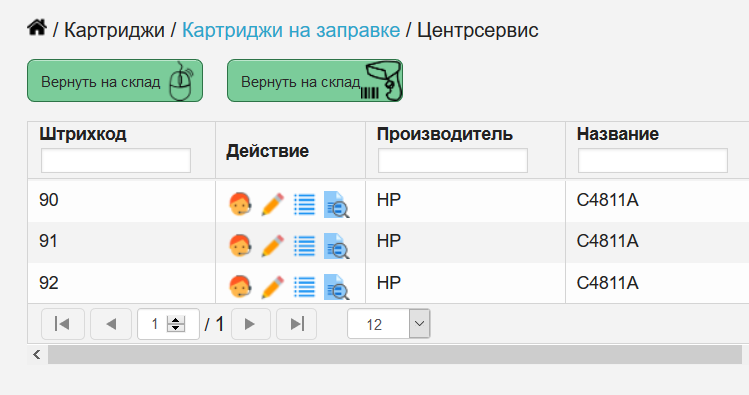Select C4811A cell in row 92
749x395 pixels.
coord(657,283)
